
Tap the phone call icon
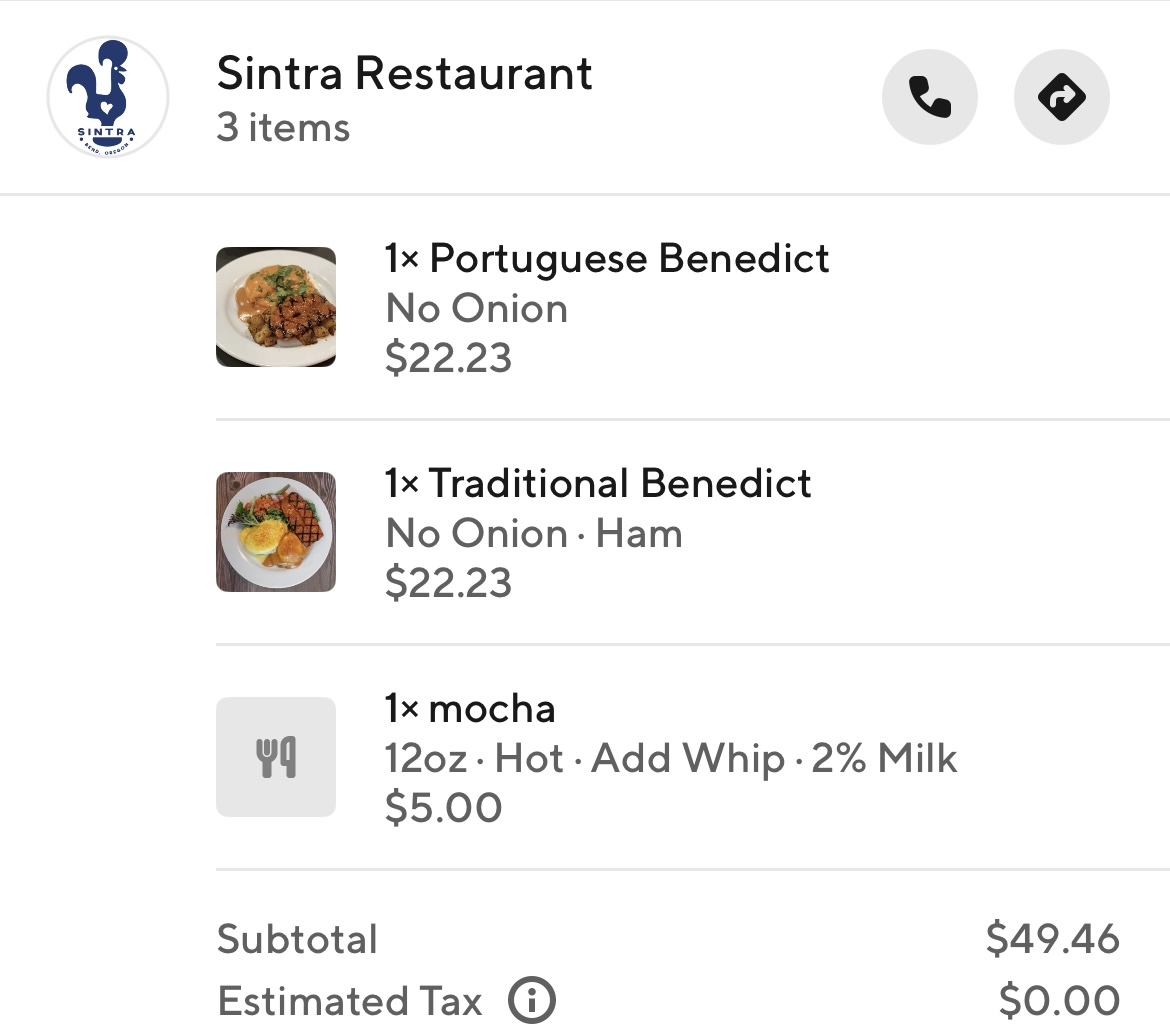[x=929, y=98]
